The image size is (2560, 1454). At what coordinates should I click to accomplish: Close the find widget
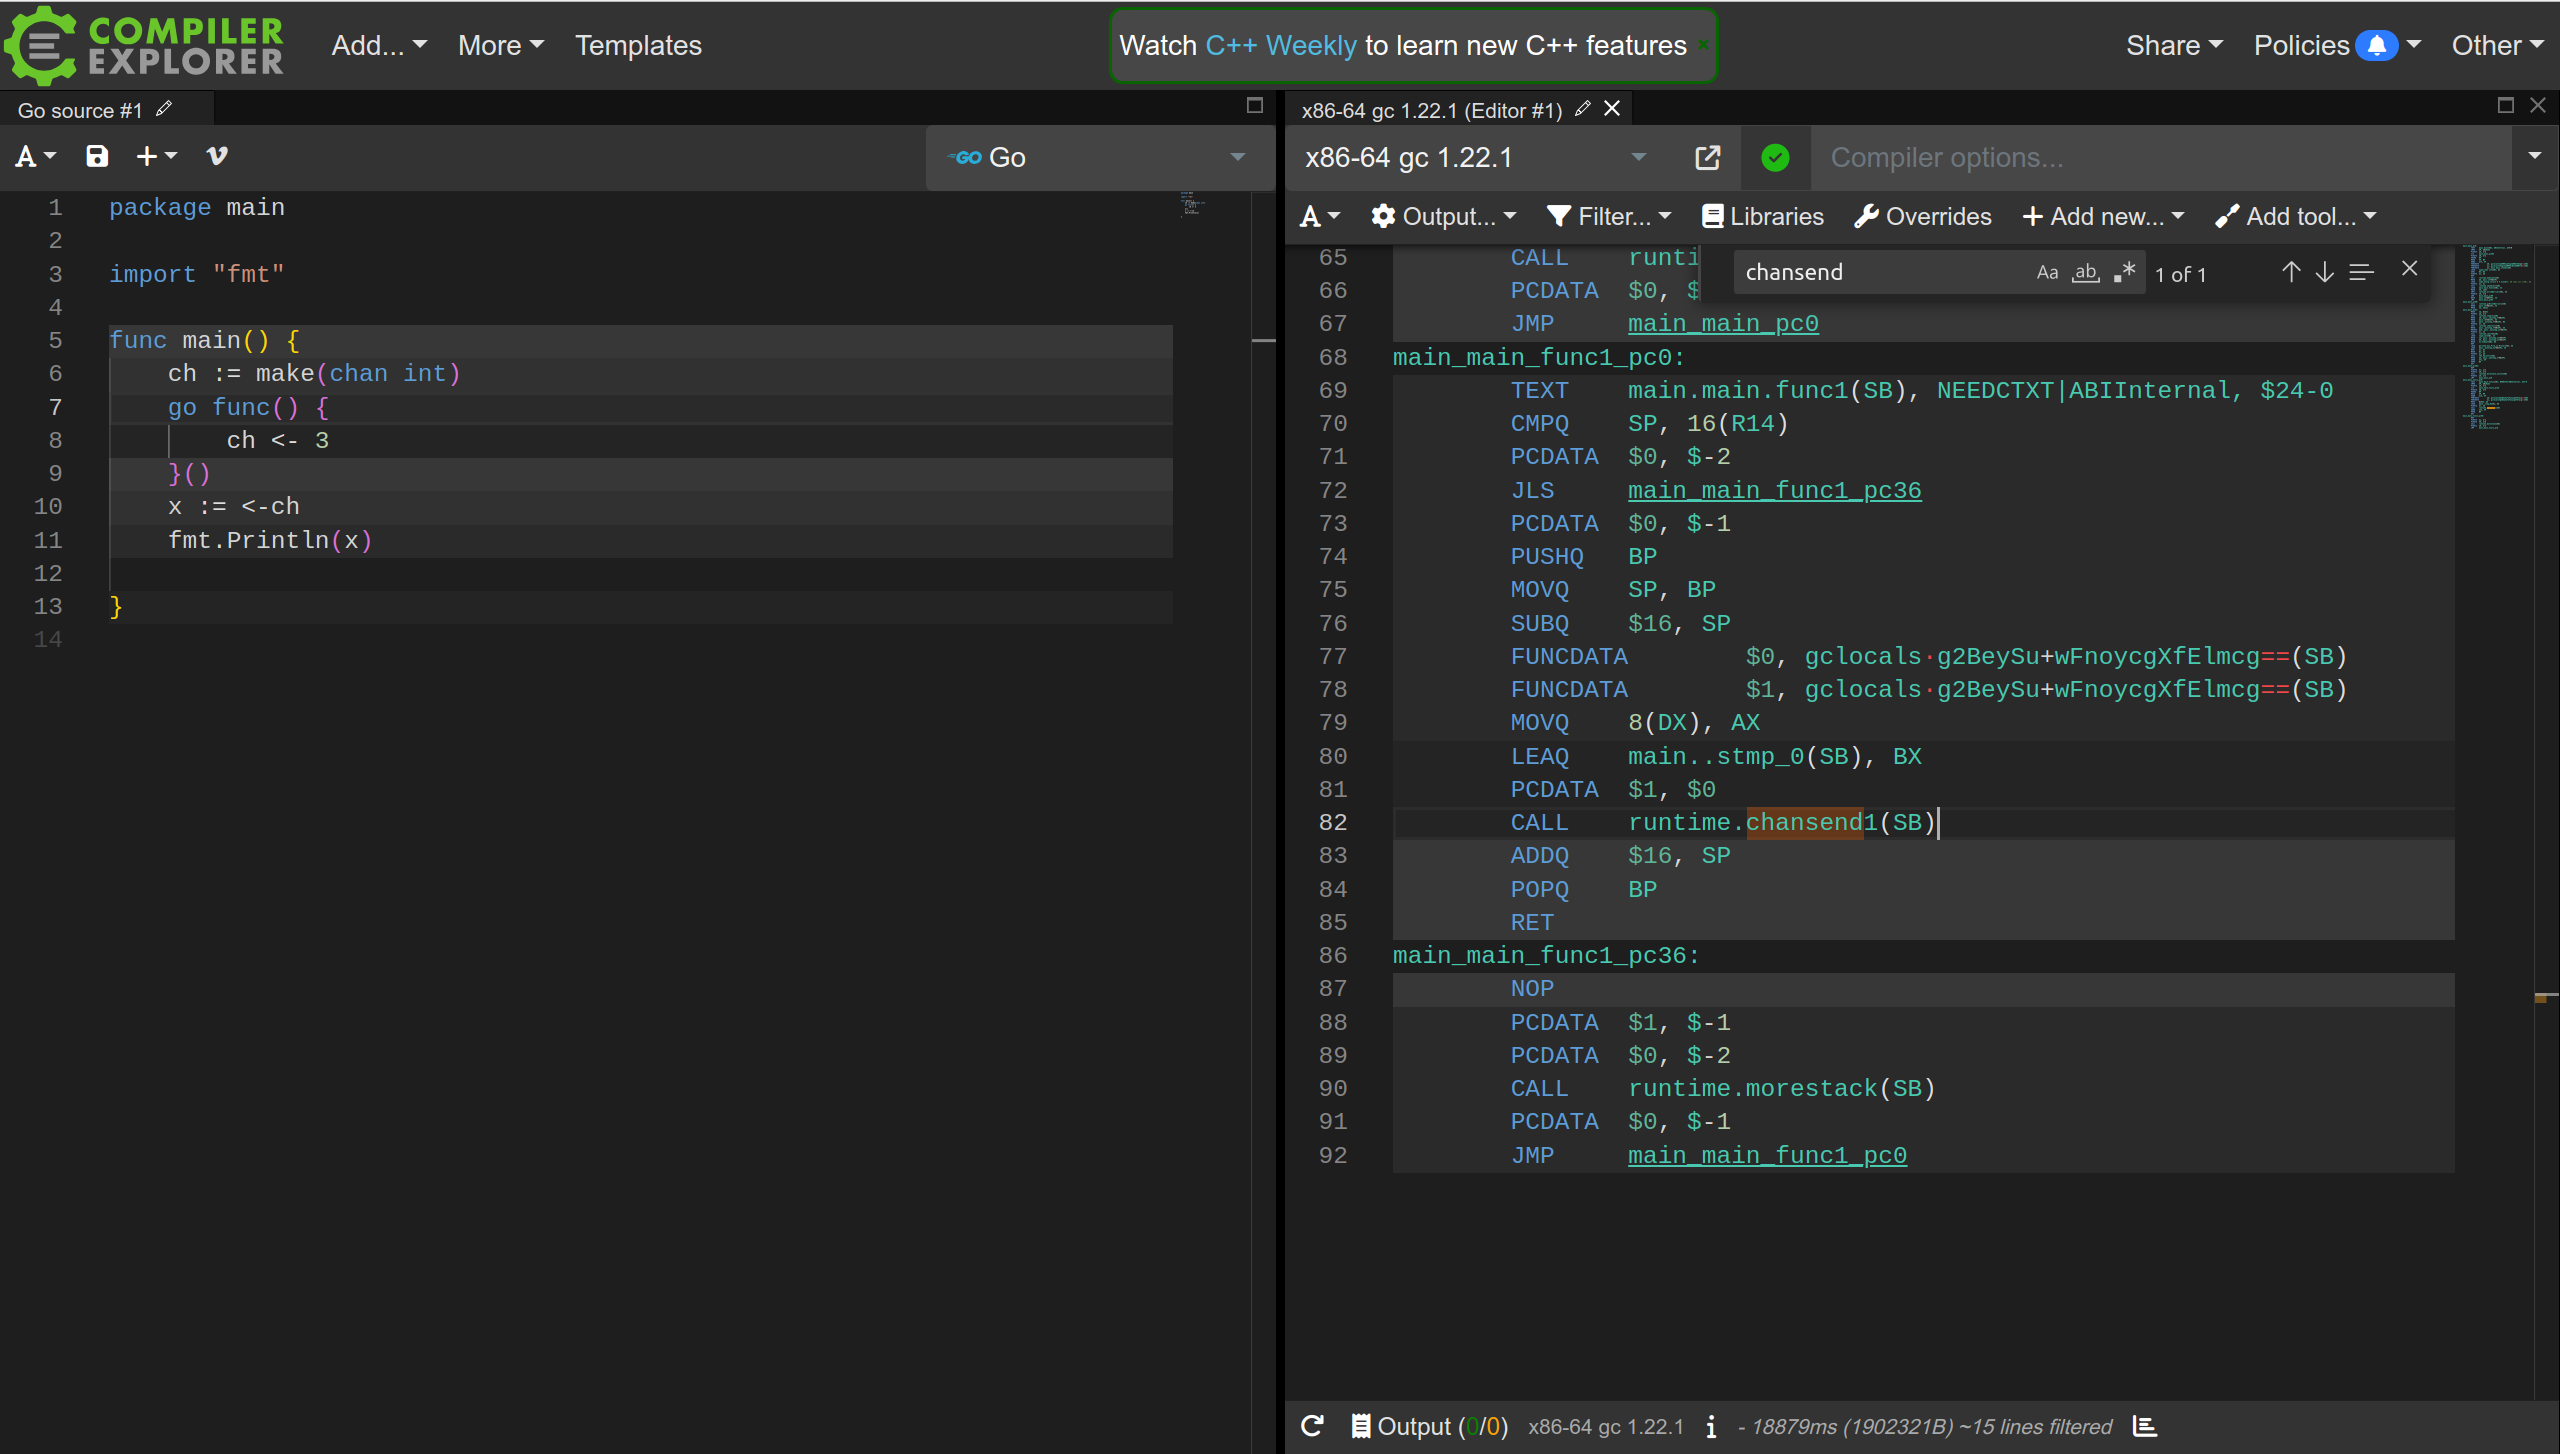pyautogui.click(x=2410, y=268)
